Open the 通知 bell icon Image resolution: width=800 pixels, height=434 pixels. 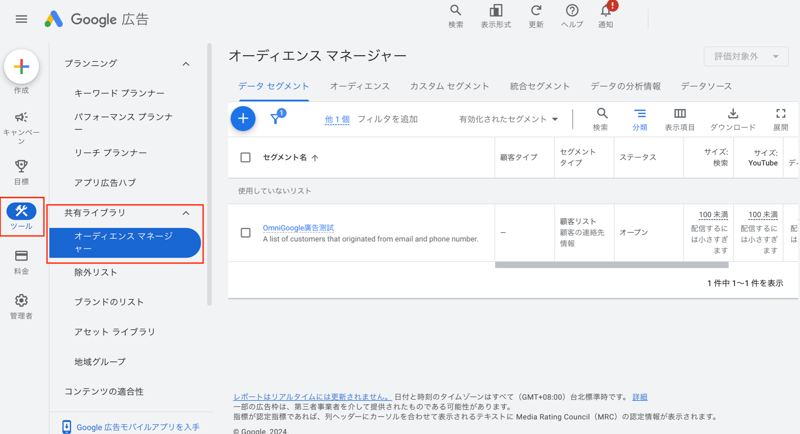pyautogui.click(x=606, y=12)
